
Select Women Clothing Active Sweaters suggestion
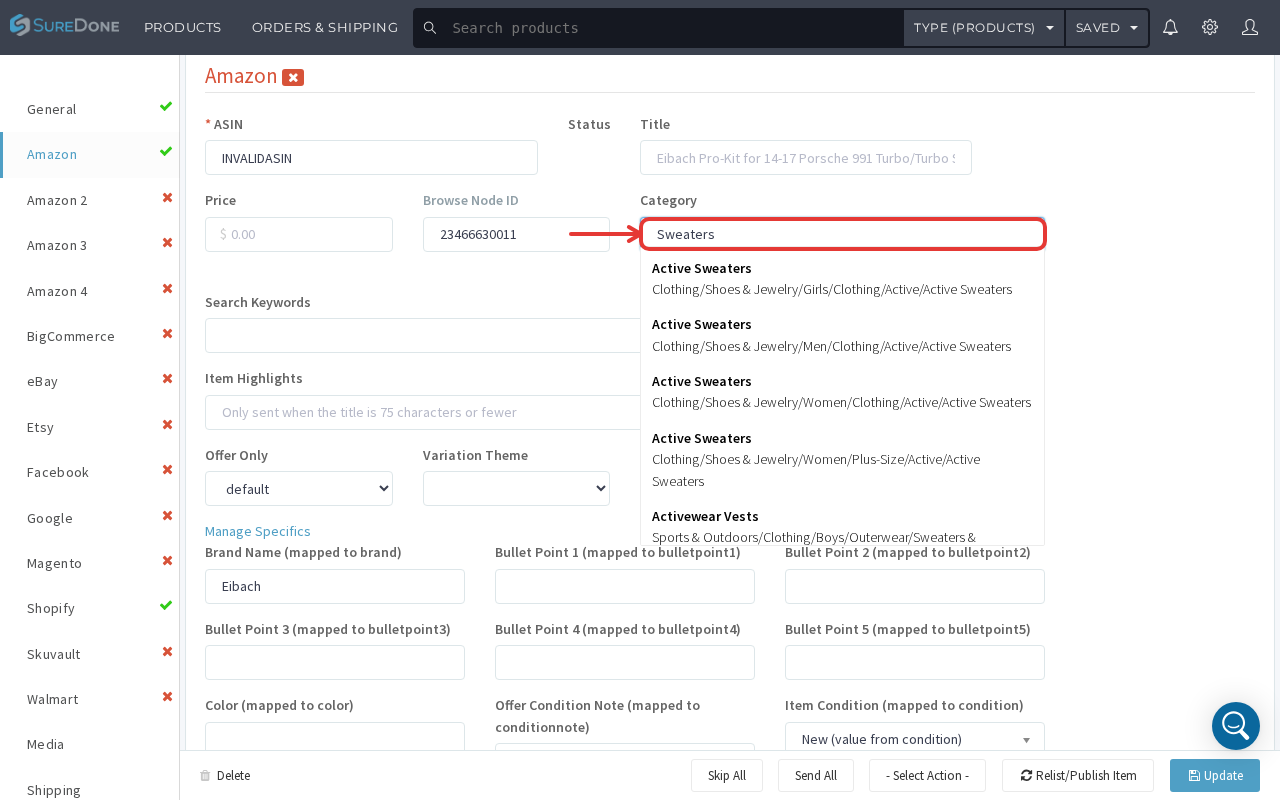tap(842, 392)
